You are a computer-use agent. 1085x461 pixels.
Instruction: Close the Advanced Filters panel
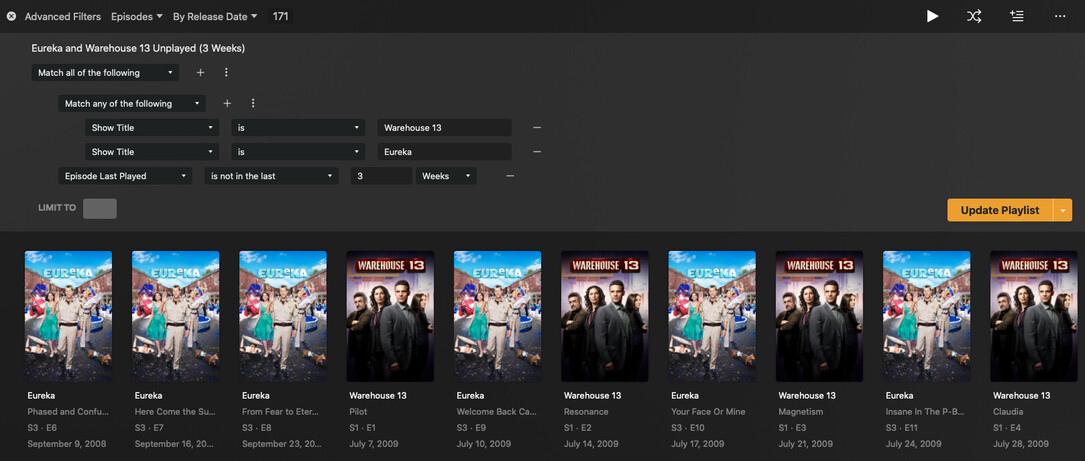point(11,16)
